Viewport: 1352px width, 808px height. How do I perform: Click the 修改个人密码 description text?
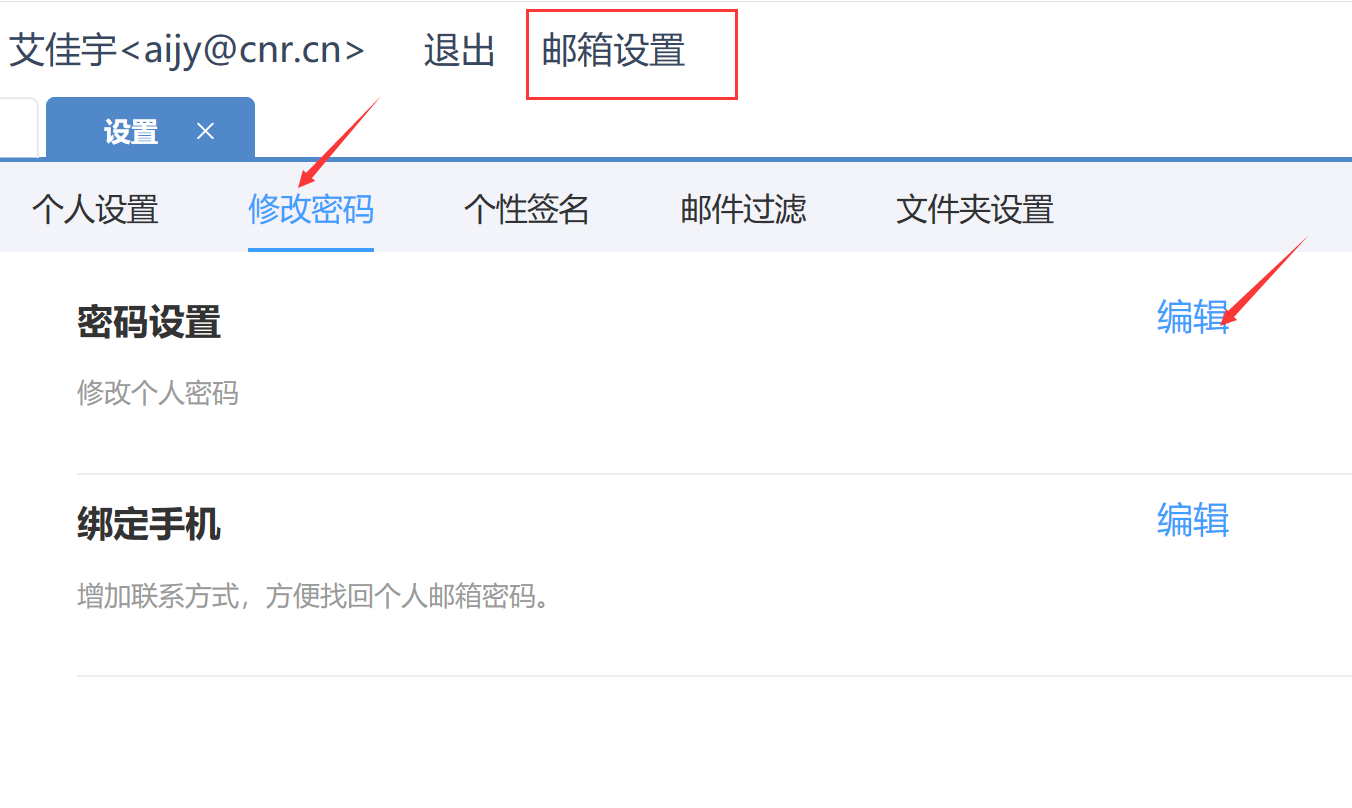tap(158, 393)
